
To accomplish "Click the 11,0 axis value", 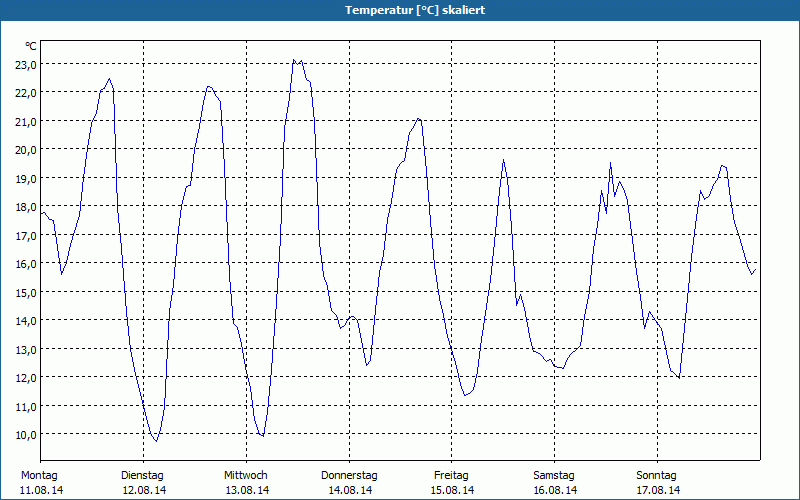I will (x=26, y=407).
